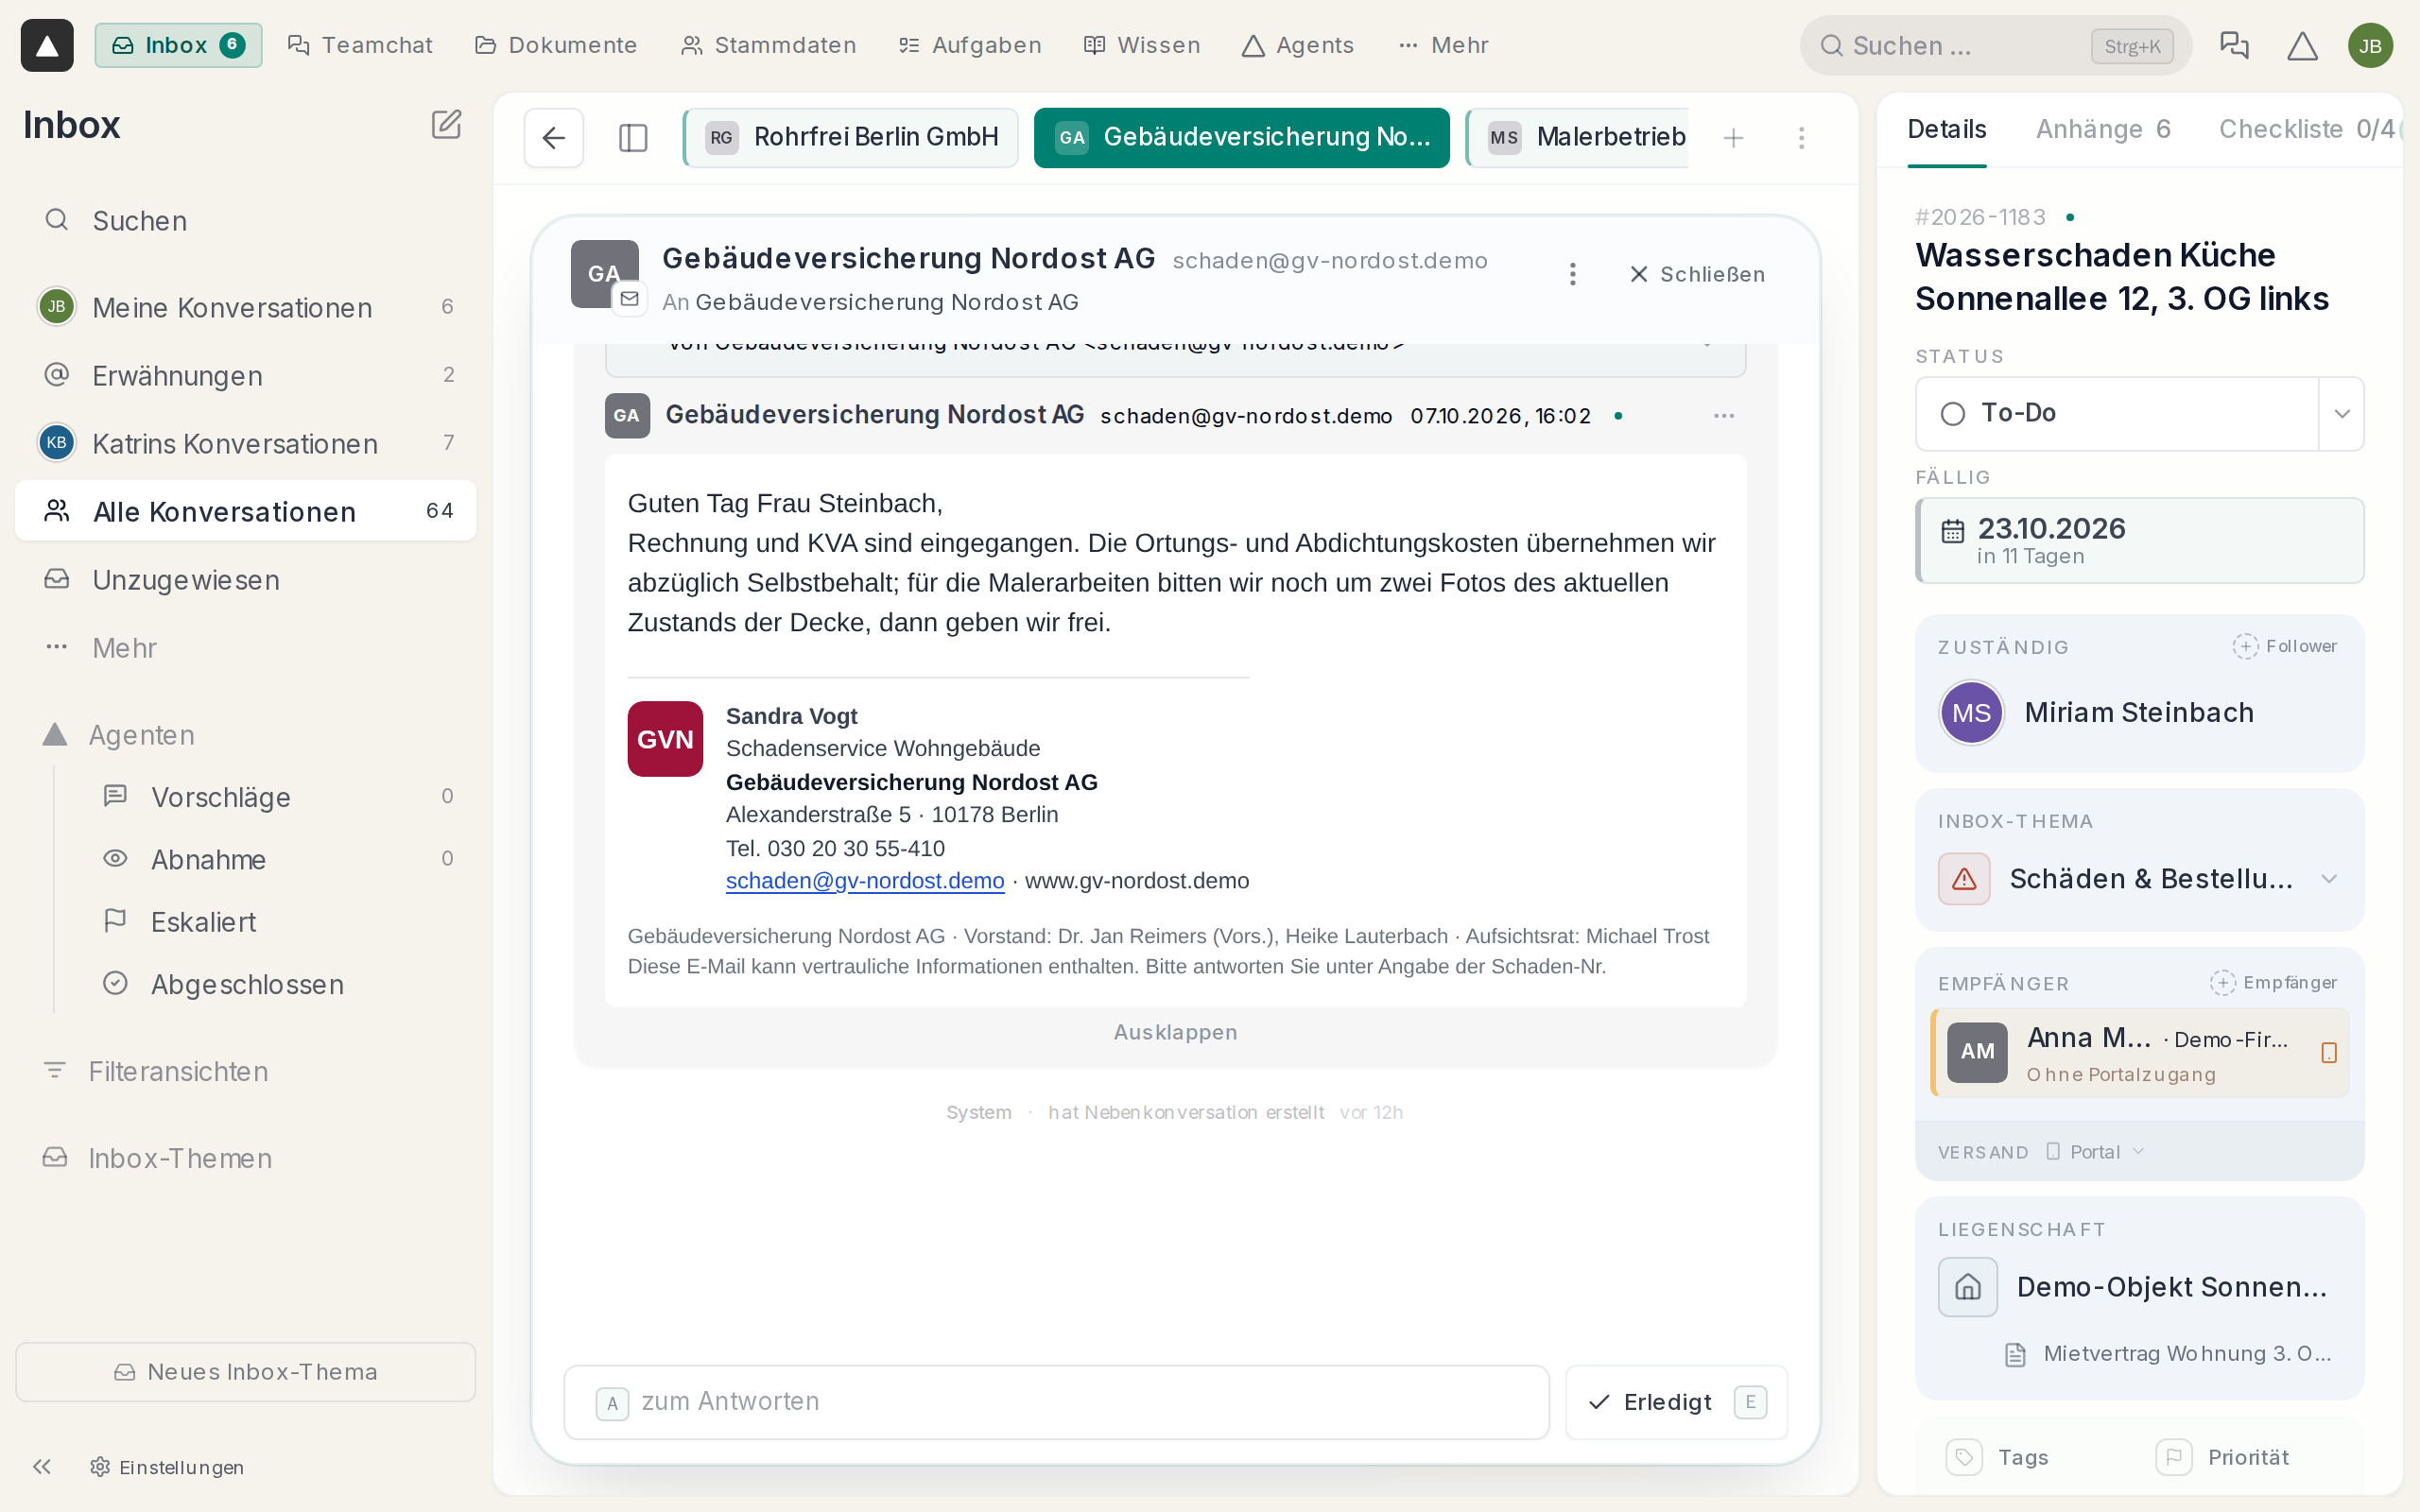This screenshot has width=2420, height=1512.
Task: Open the Malerbetrieb conversation tab
Action: 1577,137
